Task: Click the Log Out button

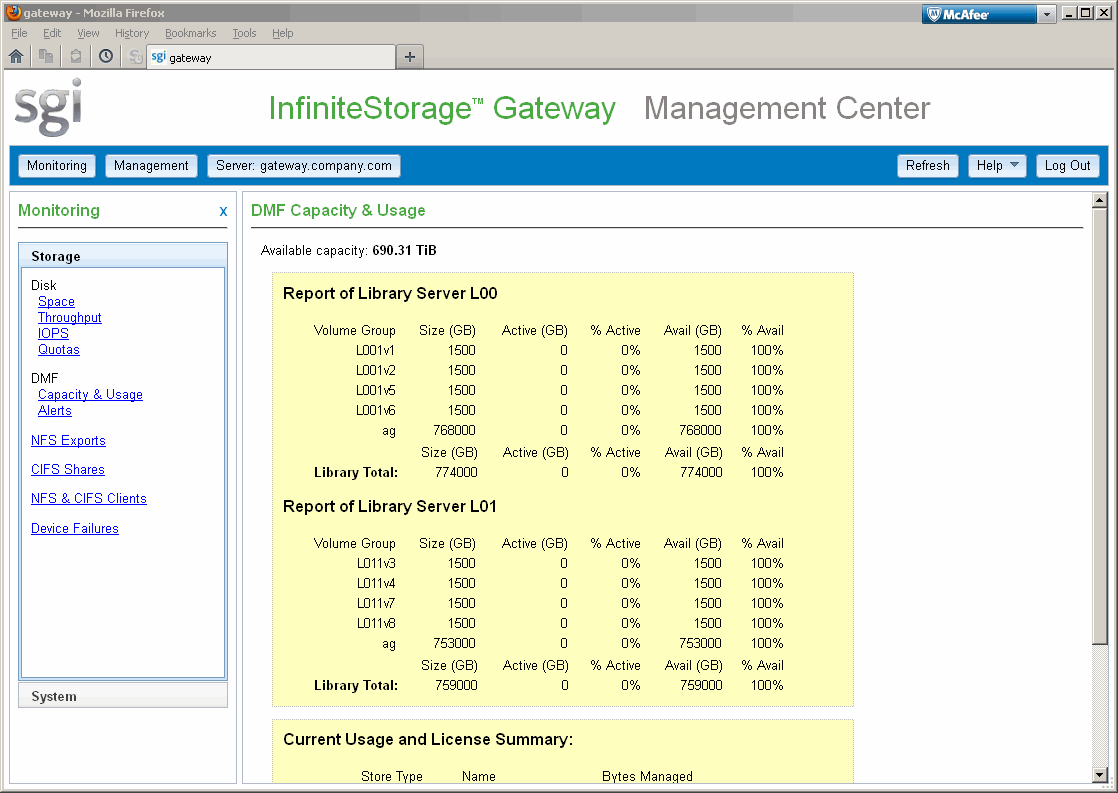Action: pos(1067,165)
